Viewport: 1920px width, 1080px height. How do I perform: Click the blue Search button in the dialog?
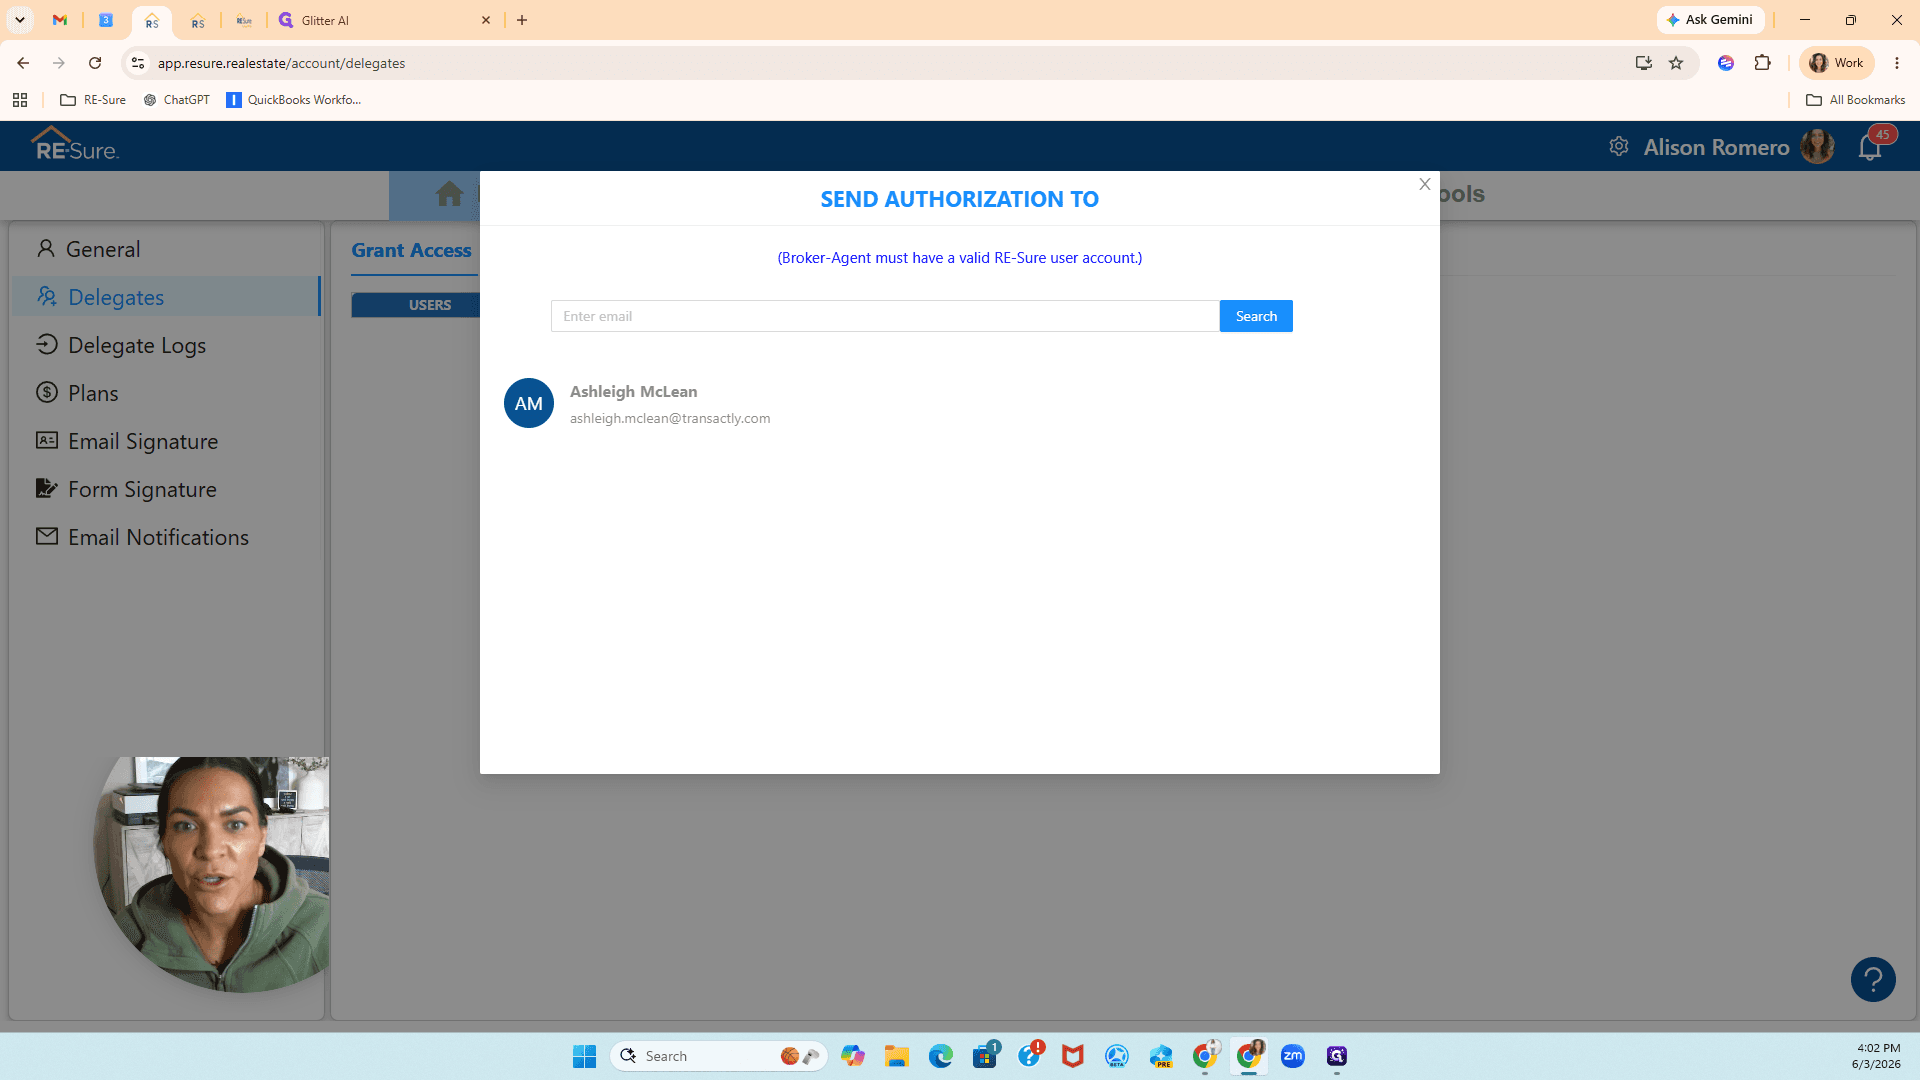[1256, 316]
